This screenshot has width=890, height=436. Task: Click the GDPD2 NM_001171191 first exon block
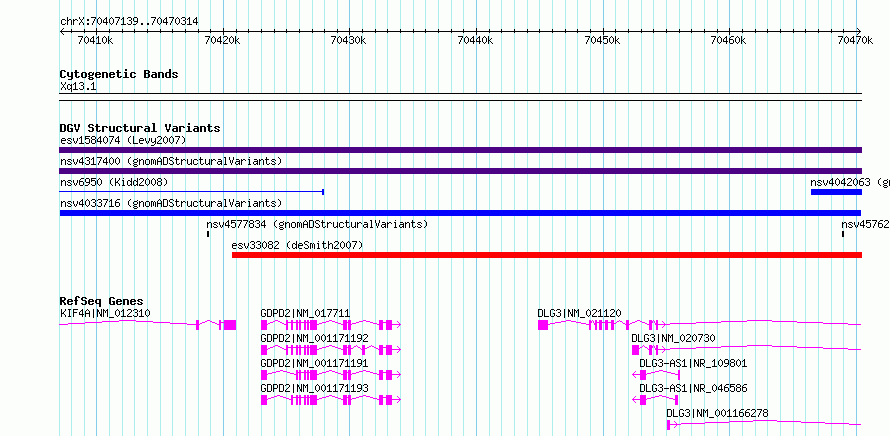point(264,375)
